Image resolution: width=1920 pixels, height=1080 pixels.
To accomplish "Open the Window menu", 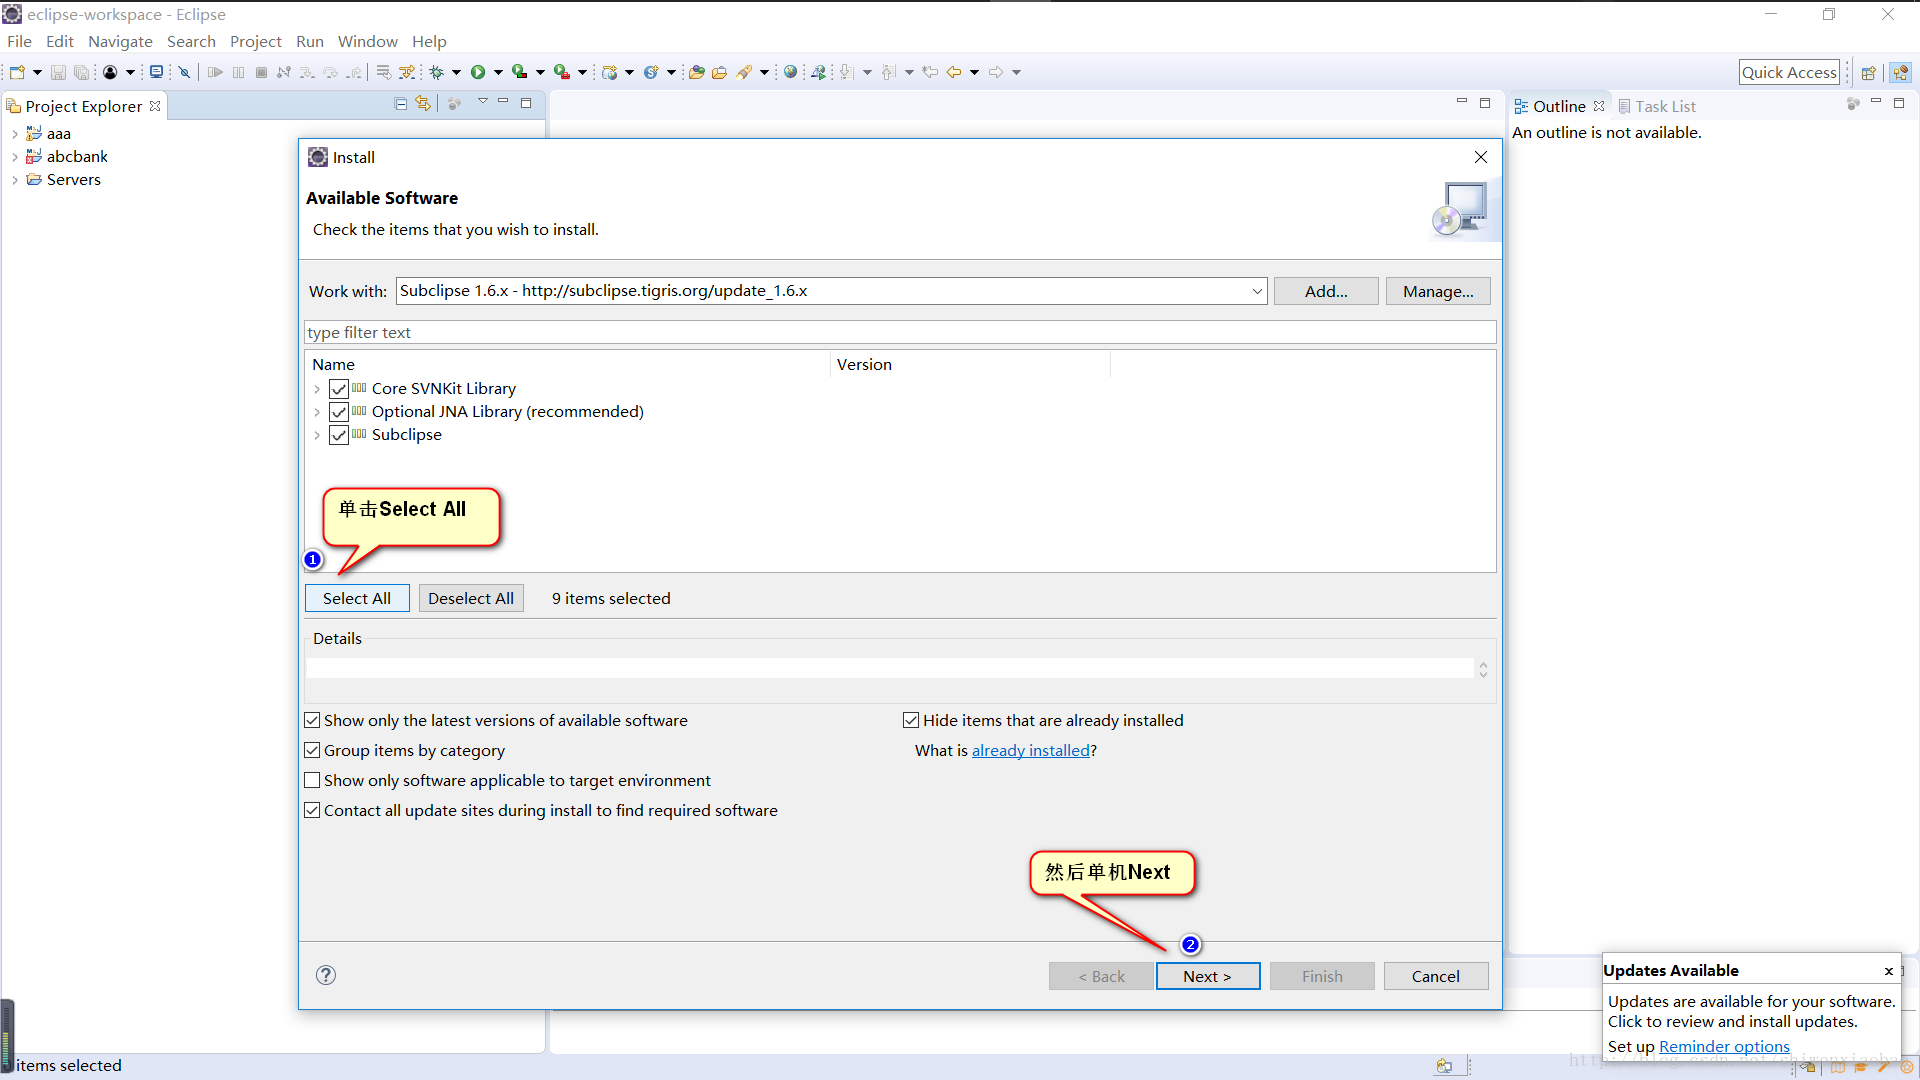I will (367, 41).
